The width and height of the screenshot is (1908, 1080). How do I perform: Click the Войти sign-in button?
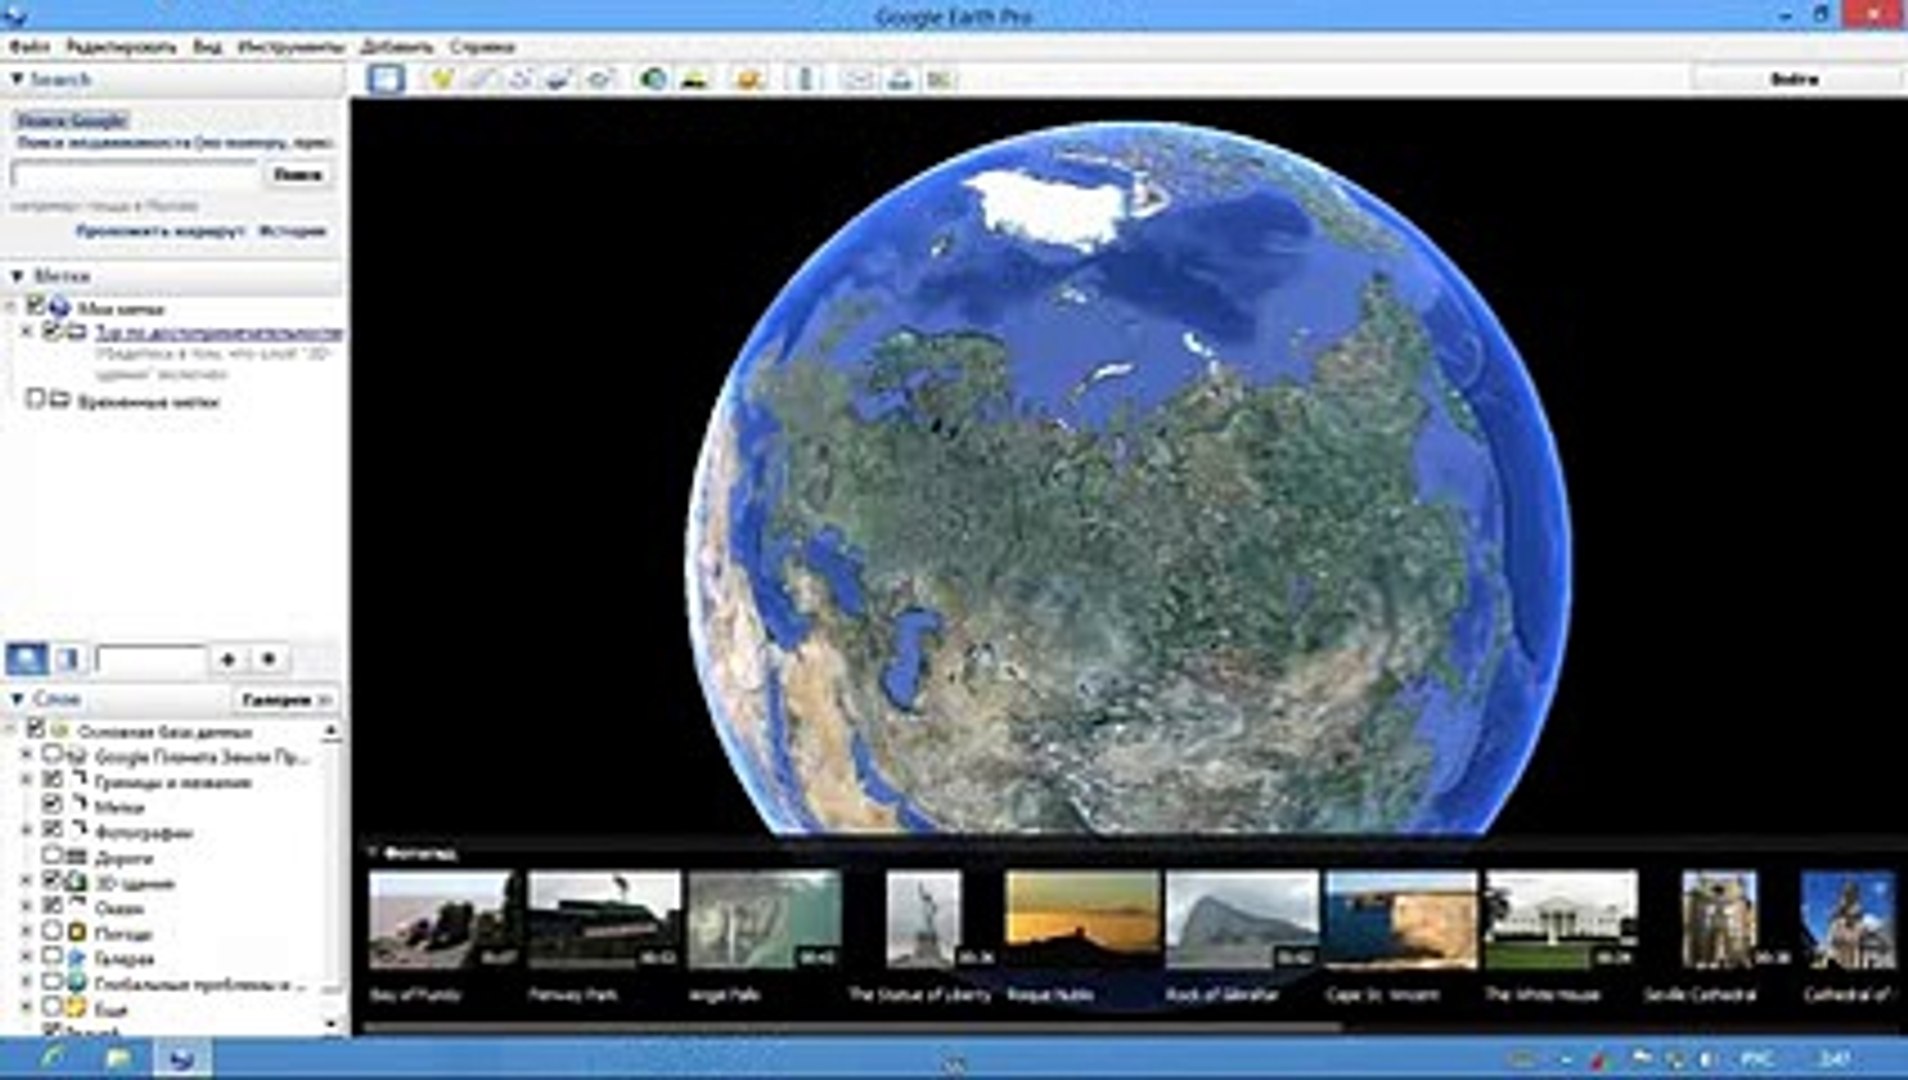pos(1794,79)
